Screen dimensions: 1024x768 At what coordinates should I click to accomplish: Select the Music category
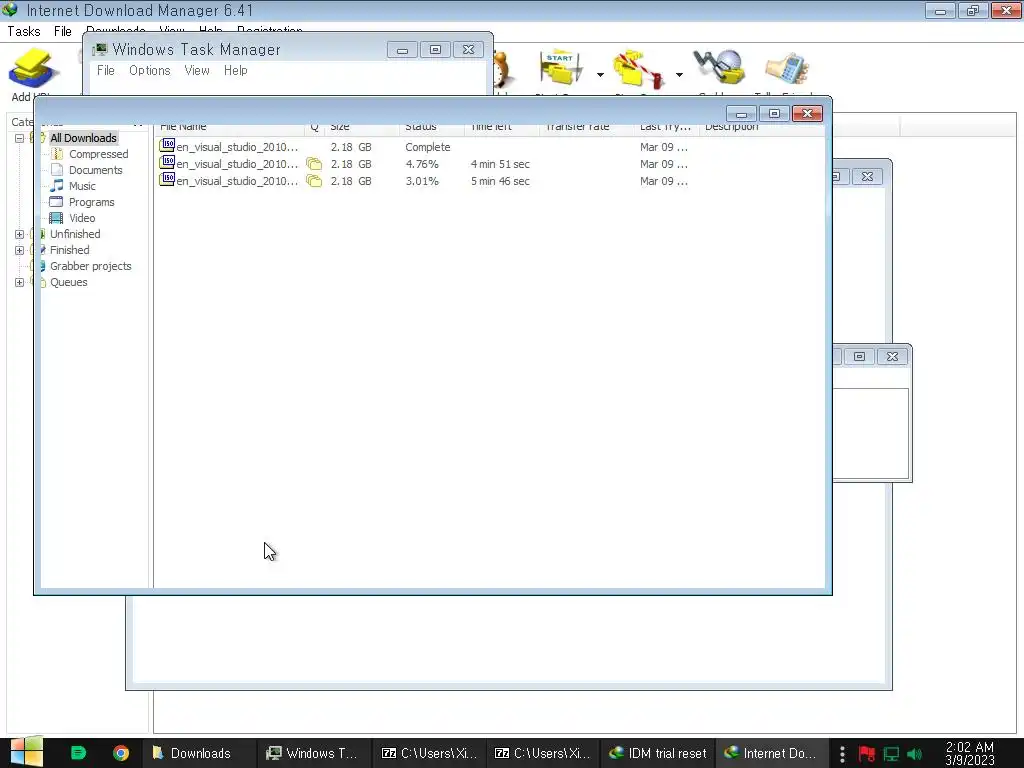pyautogui.click(x=82, y=186)
